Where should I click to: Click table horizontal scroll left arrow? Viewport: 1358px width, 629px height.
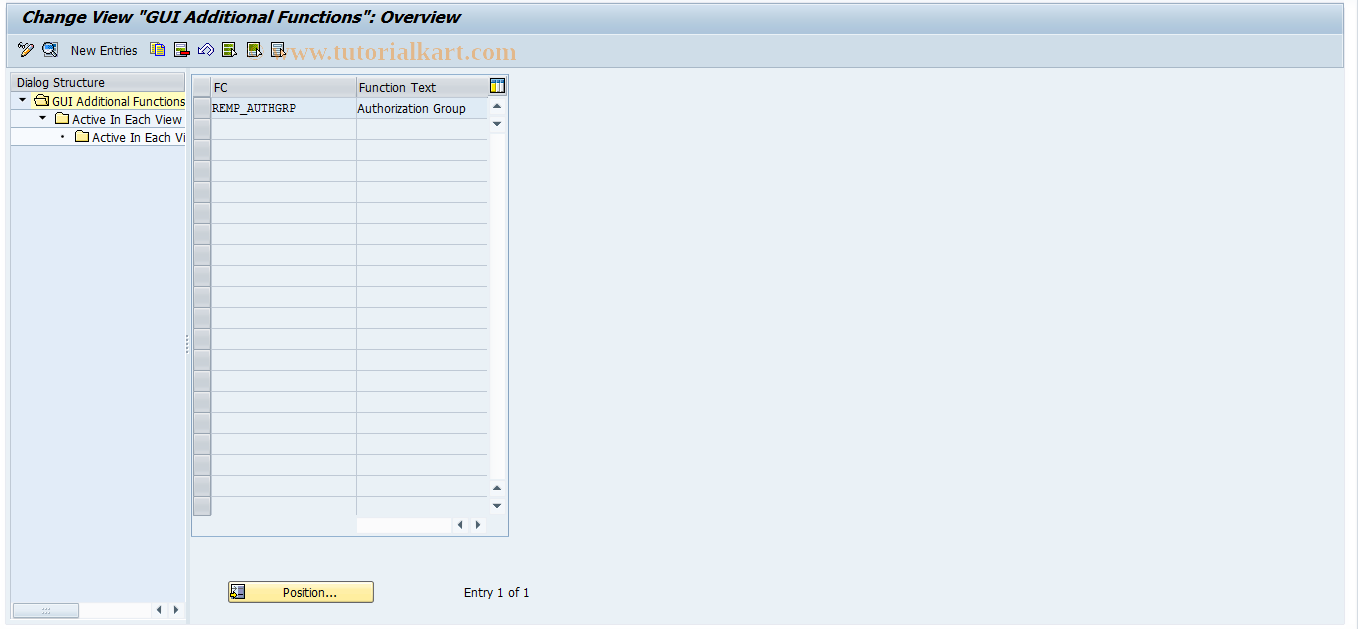click(460, 524)
